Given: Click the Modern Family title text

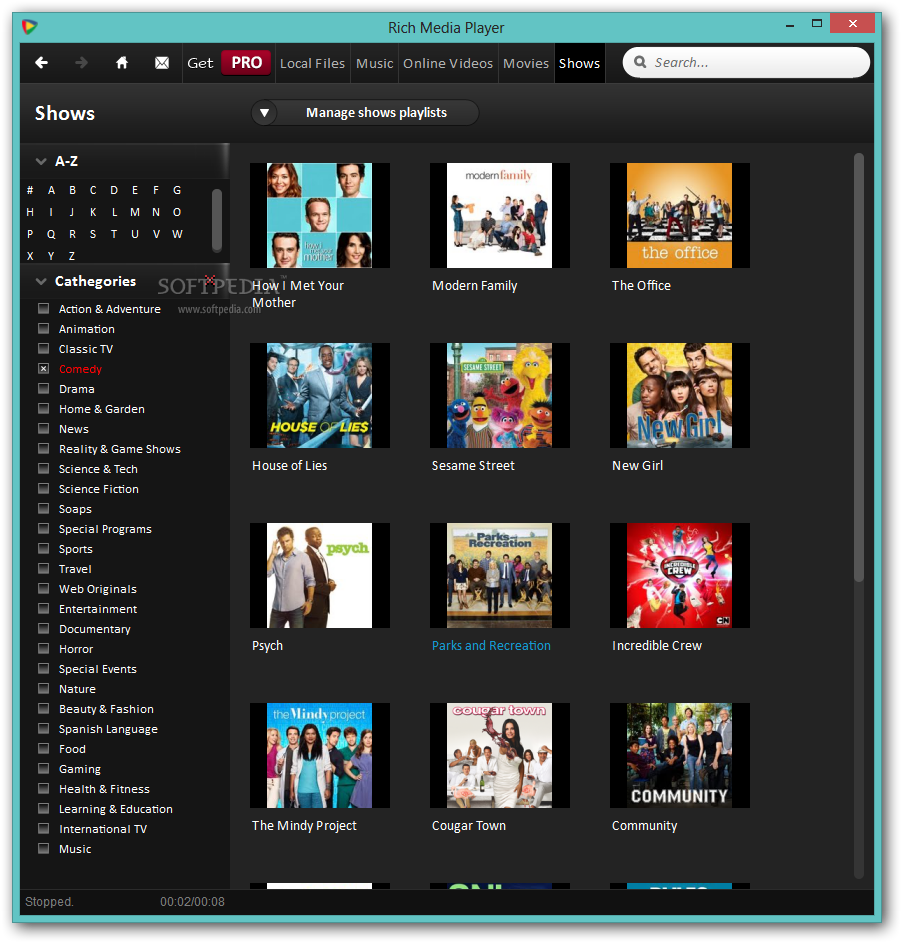Looking at the screenshot, I should 474,286.
